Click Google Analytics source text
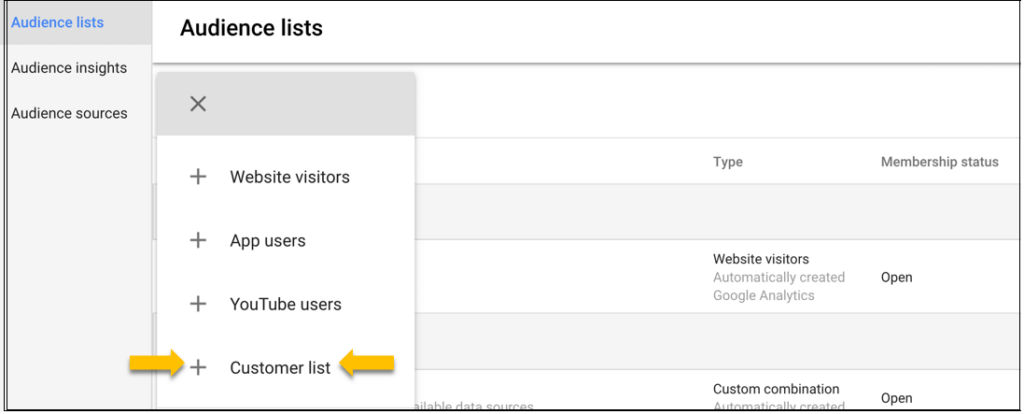Image resolution: width=1024 pixels, height=414 pixels. (x=763, y=295)
